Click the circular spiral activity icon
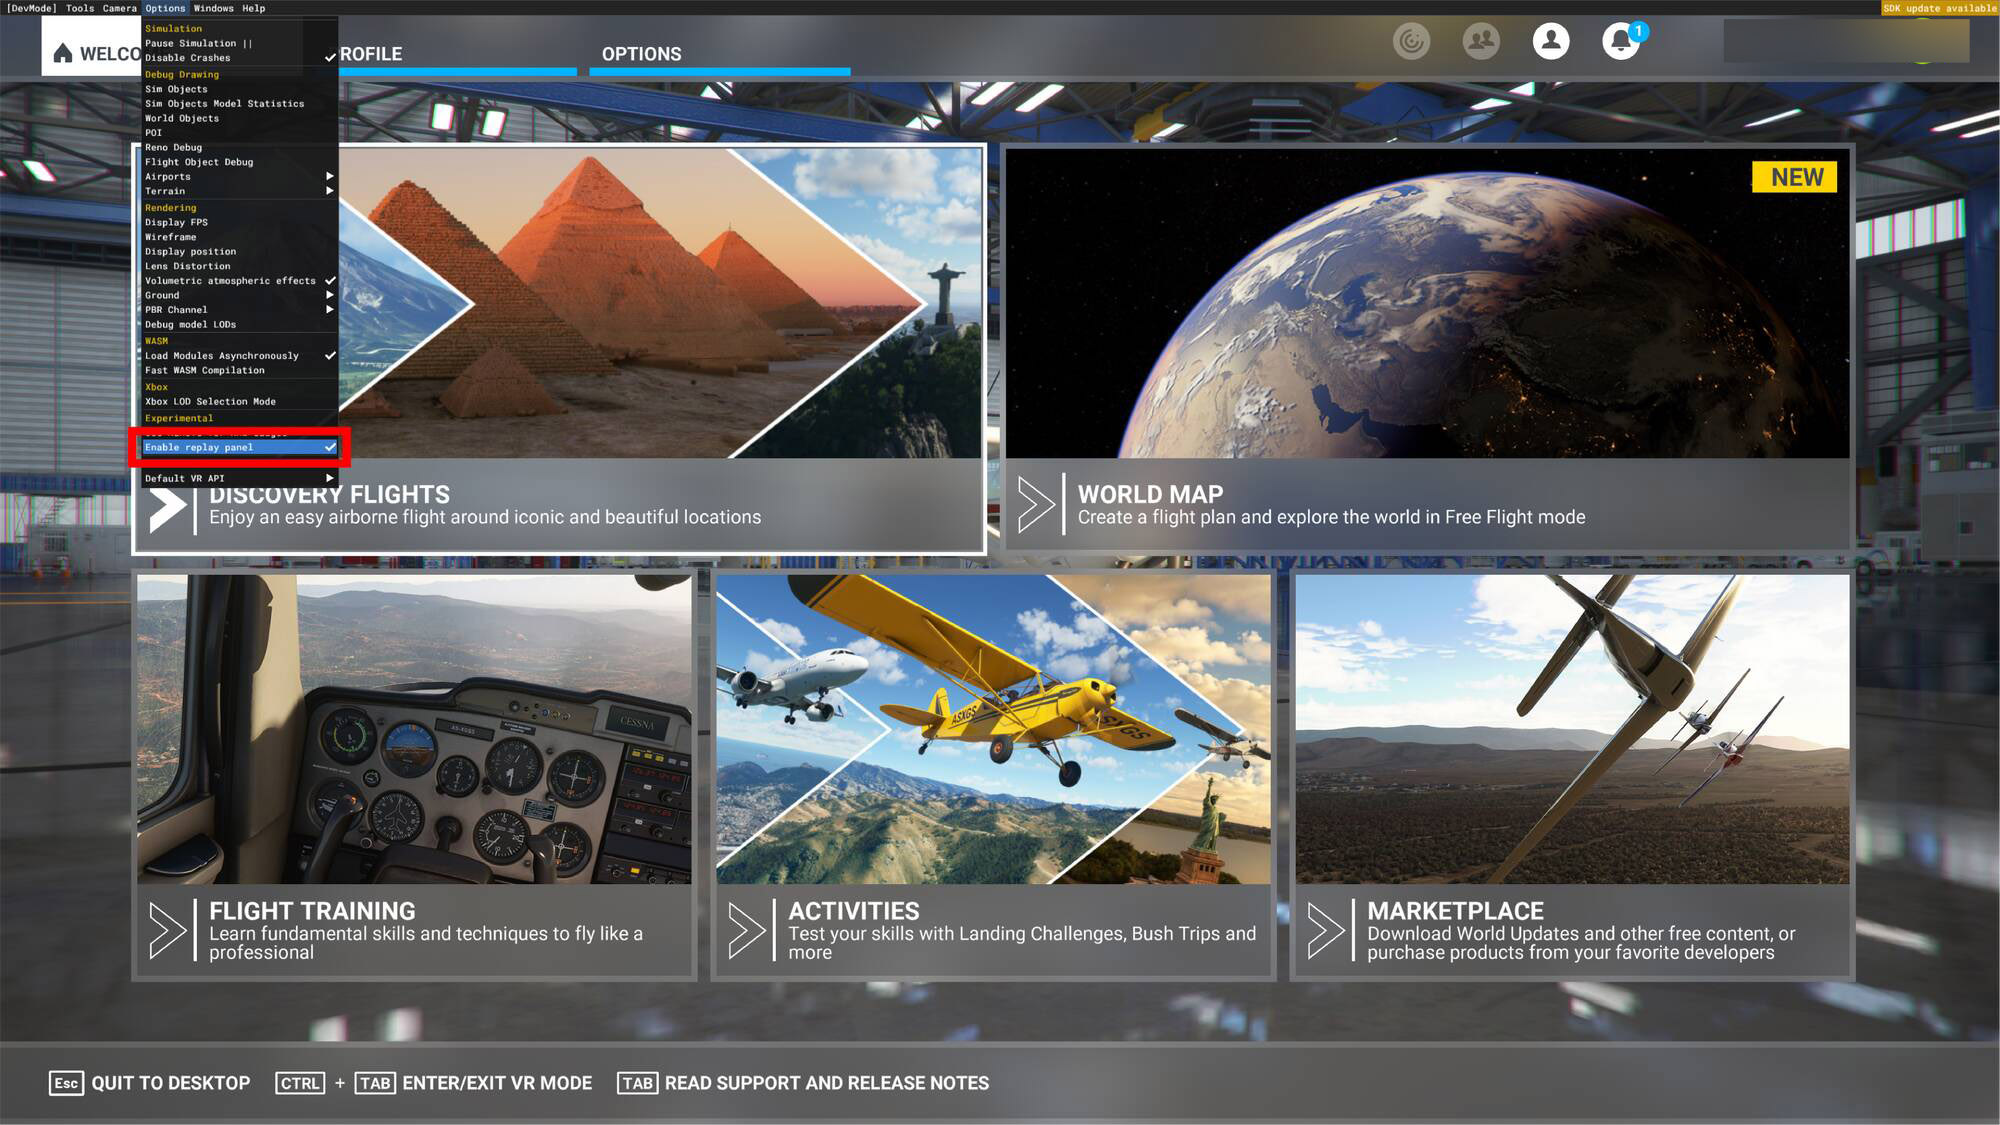The width and height of the screenshot is (2000, 1125). [1411, 41]
